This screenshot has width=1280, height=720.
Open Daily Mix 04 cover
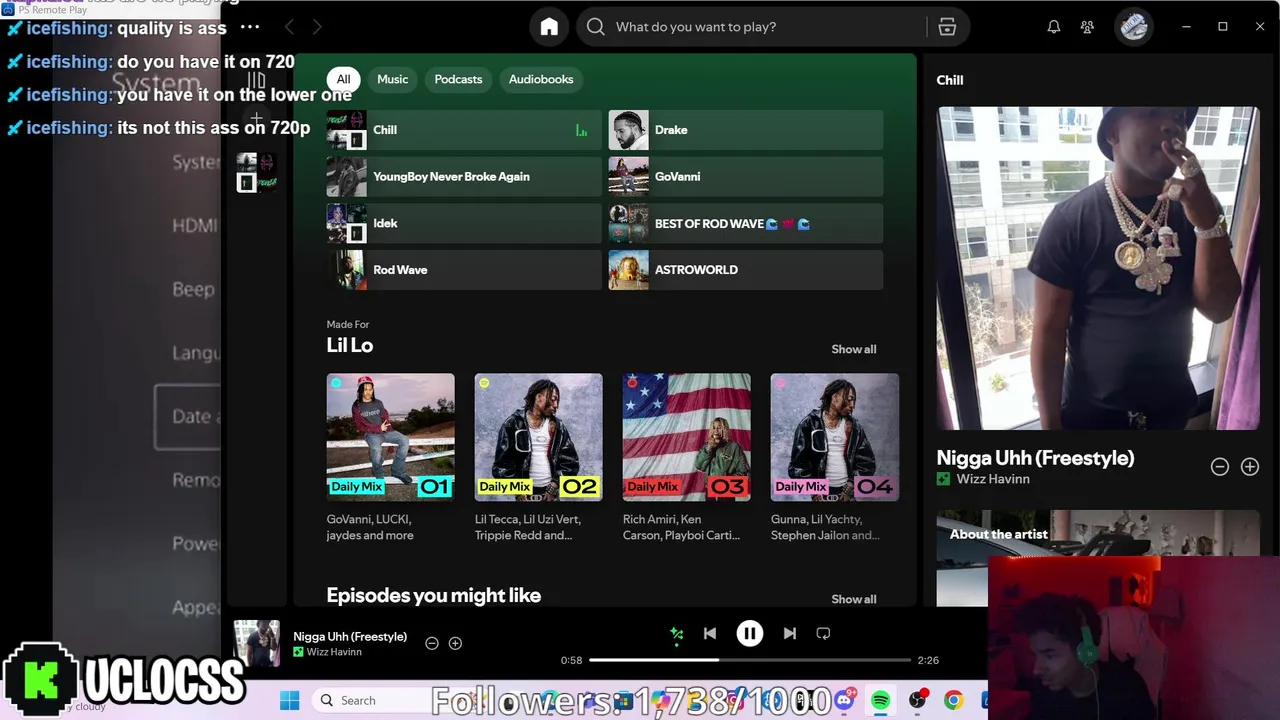835,437
